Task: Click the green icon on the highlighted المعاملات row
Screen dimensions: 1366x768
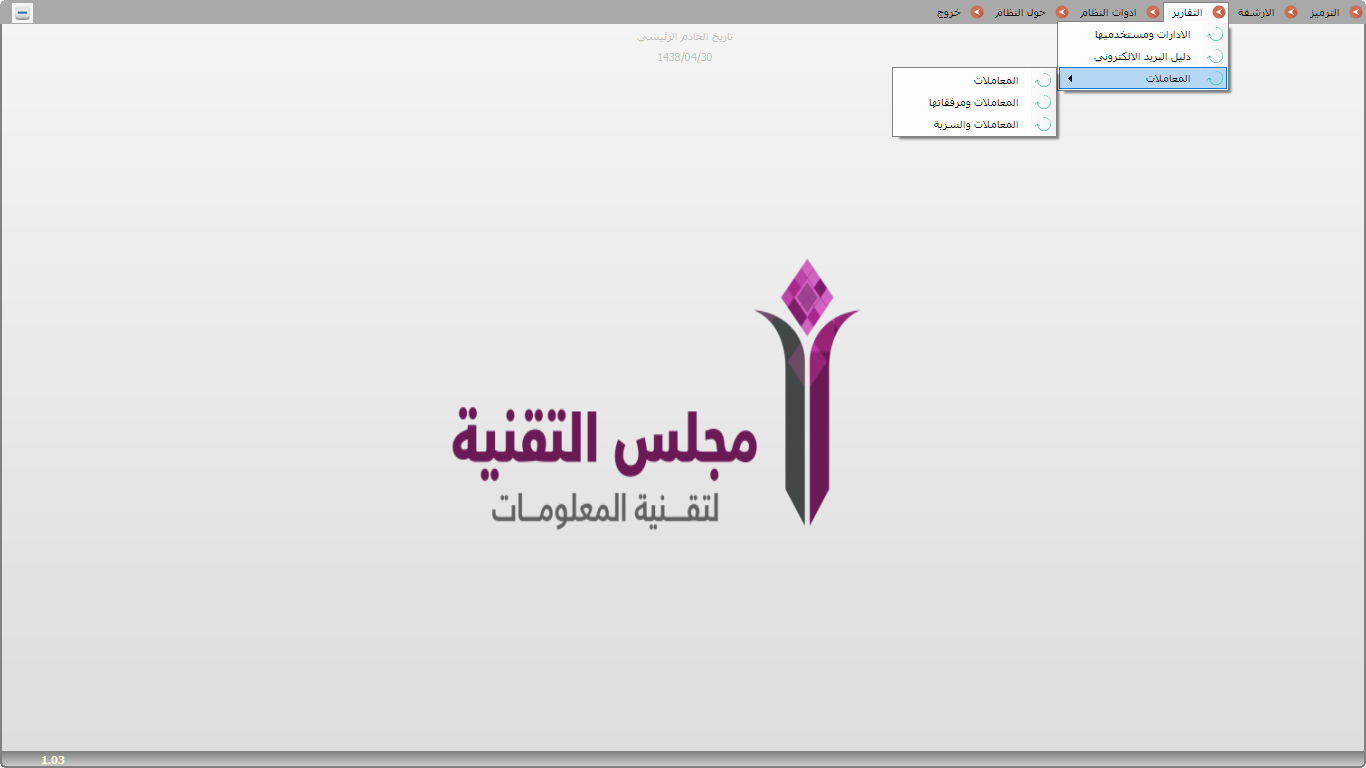Action: click(x=1214, y=79)
